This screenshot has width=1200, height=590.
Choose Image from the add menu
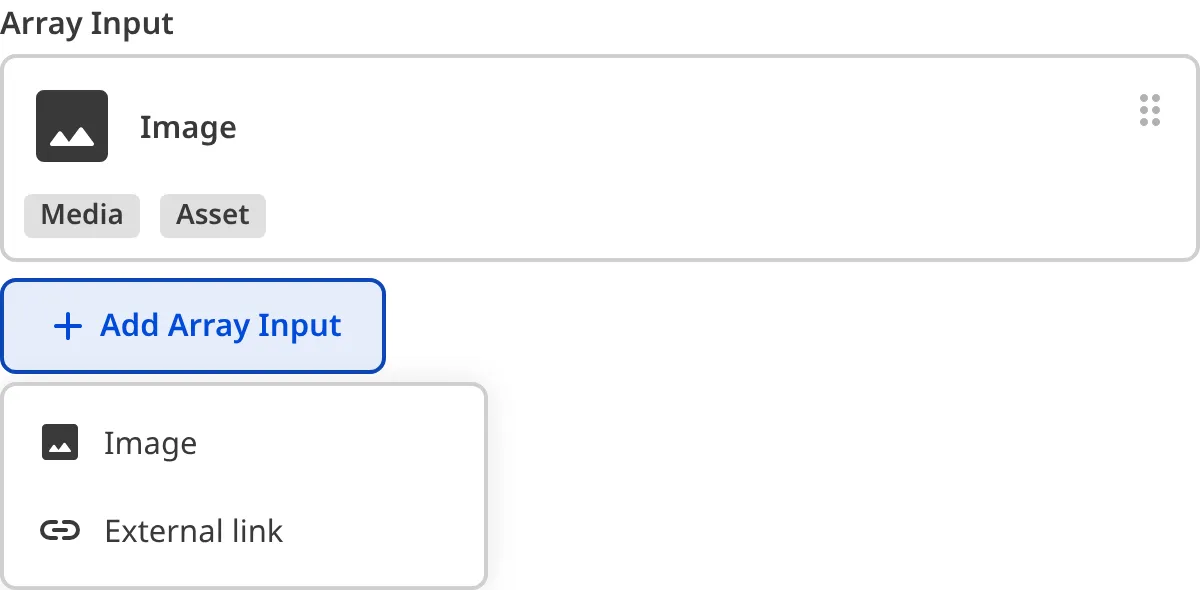(x=150, y=441)
